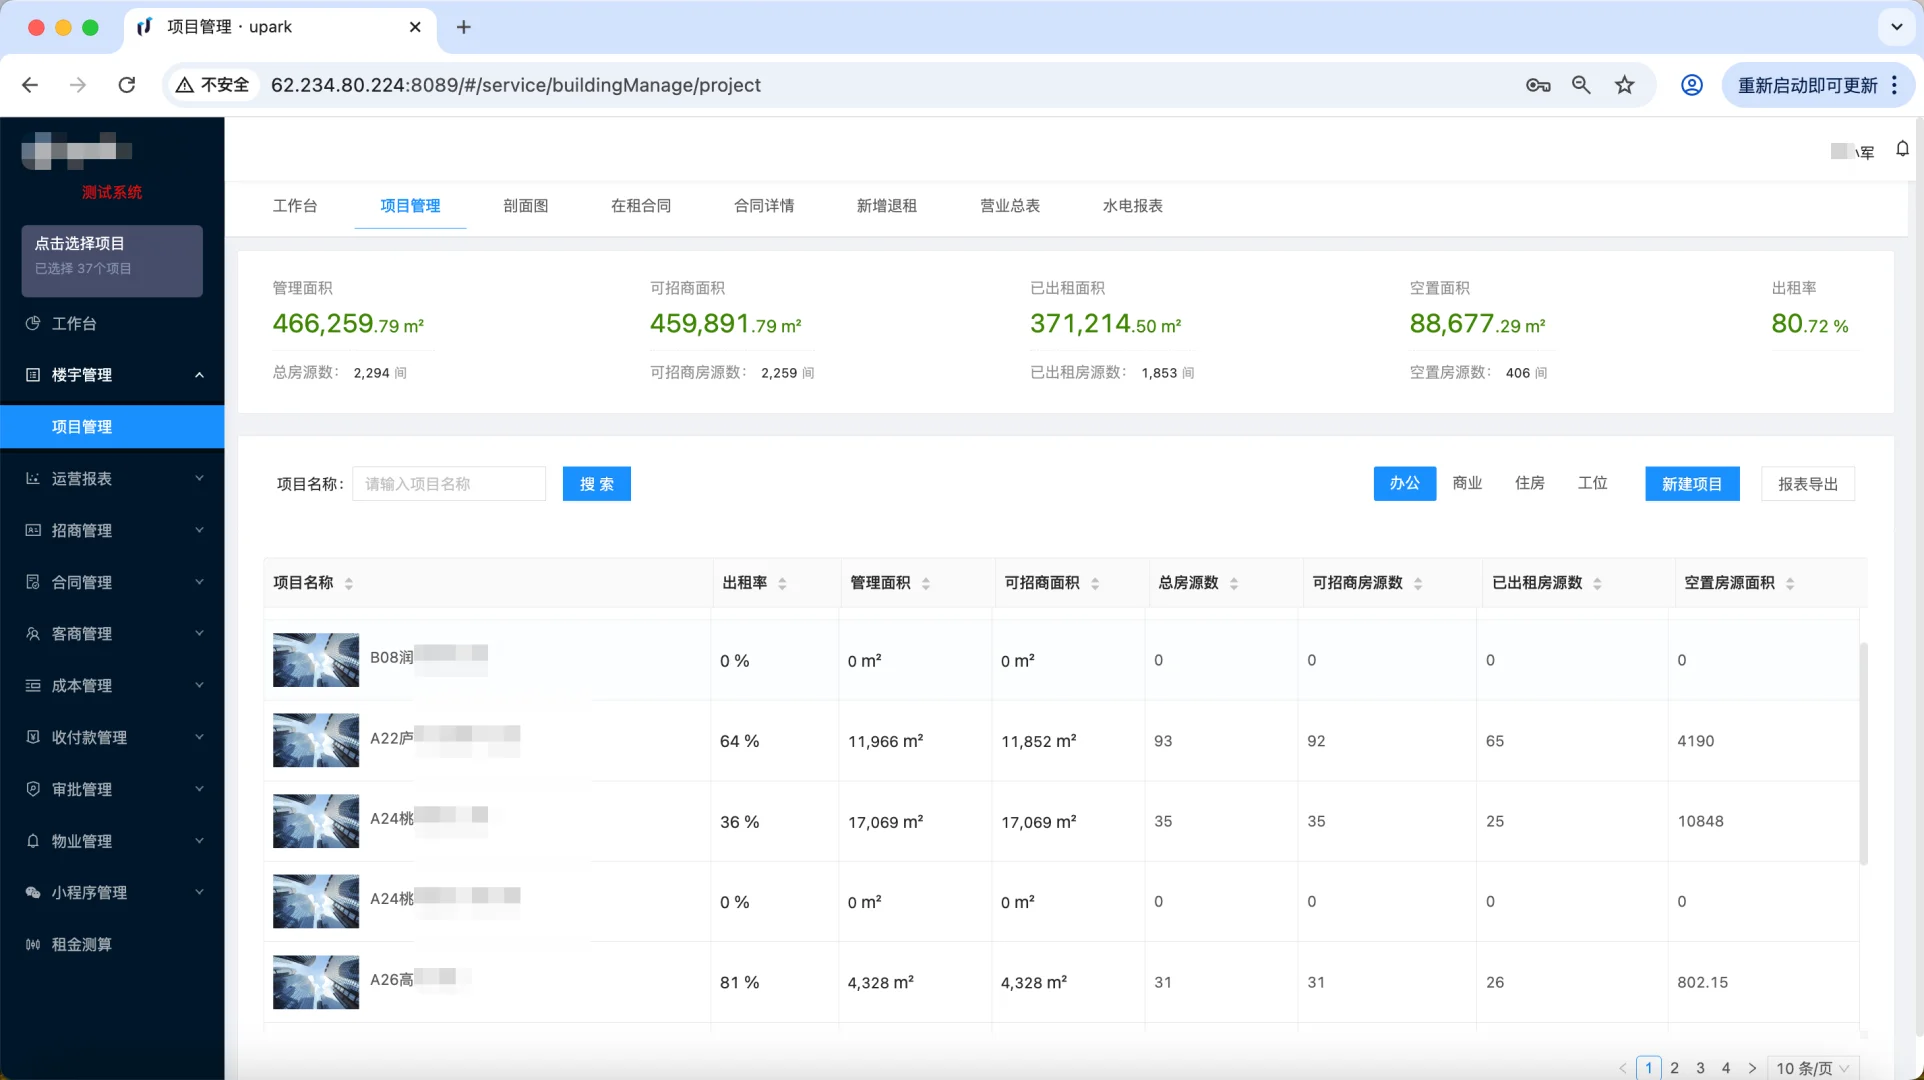Switch filter to 商业 category

(1466, 483)
